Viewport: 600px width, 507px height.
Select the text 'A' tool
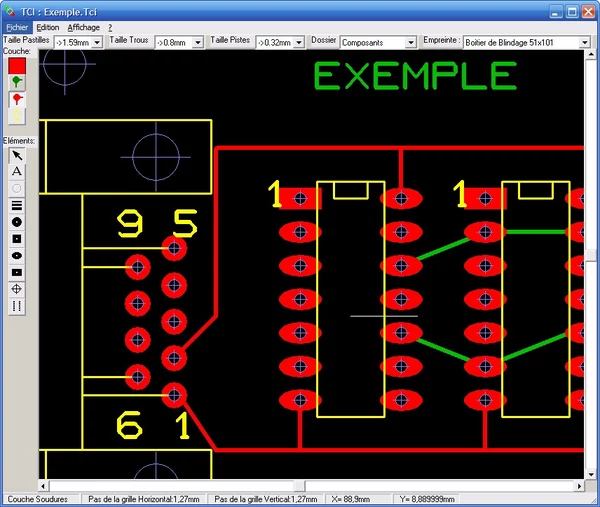(x=17, y=171)
